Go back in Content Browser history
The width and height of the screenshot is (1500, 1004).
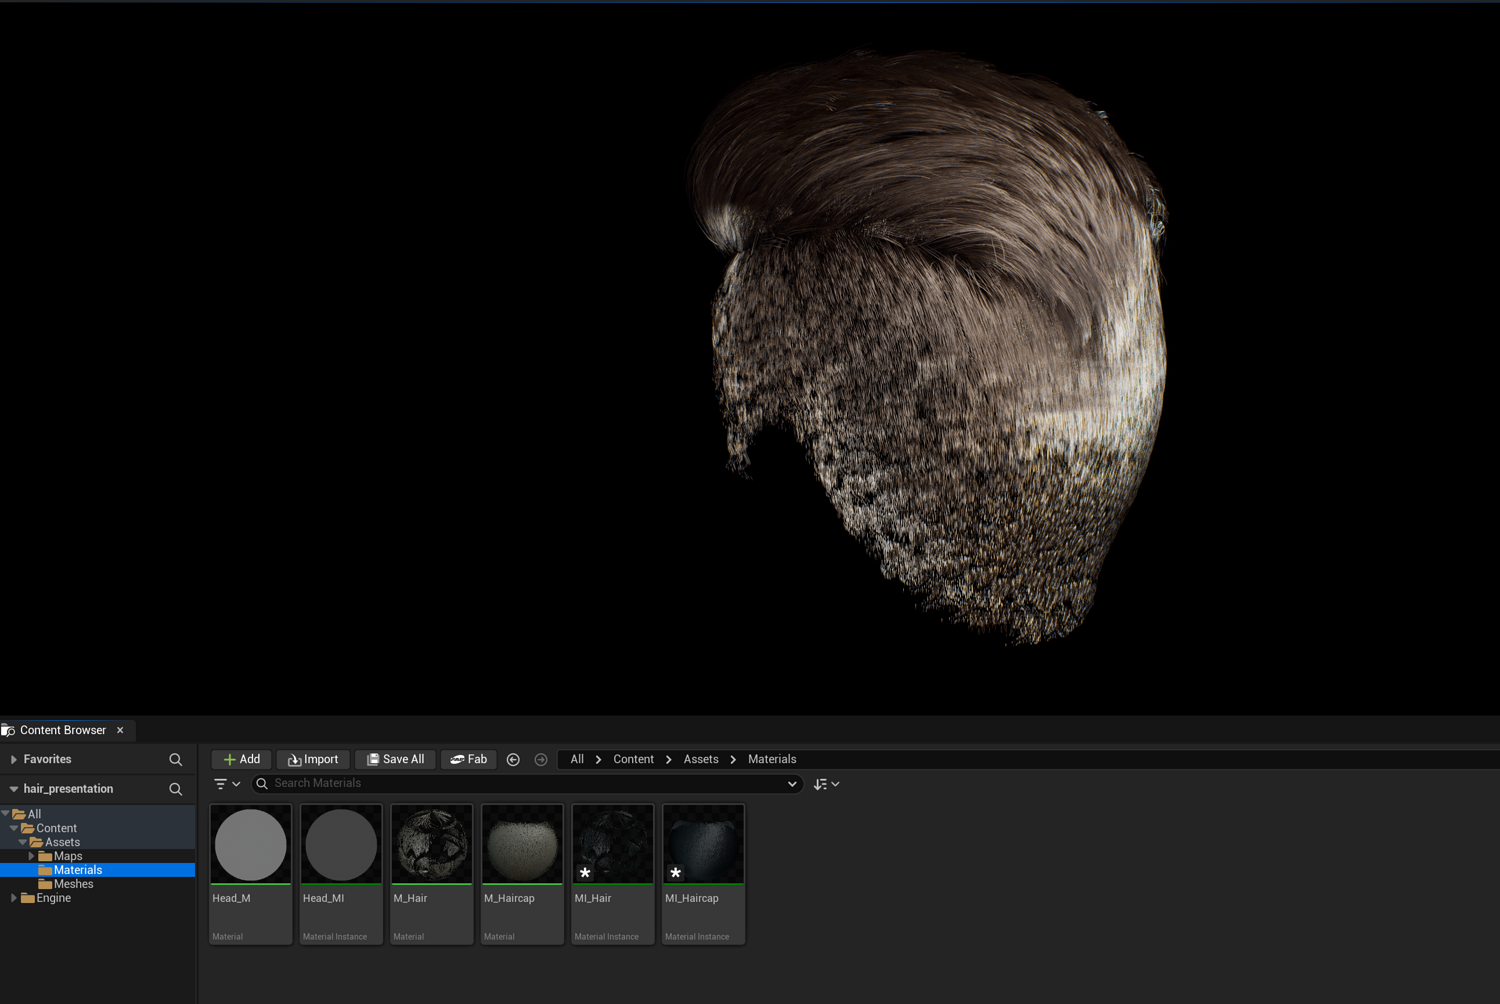pyautogui.click(x=513, y=760)
